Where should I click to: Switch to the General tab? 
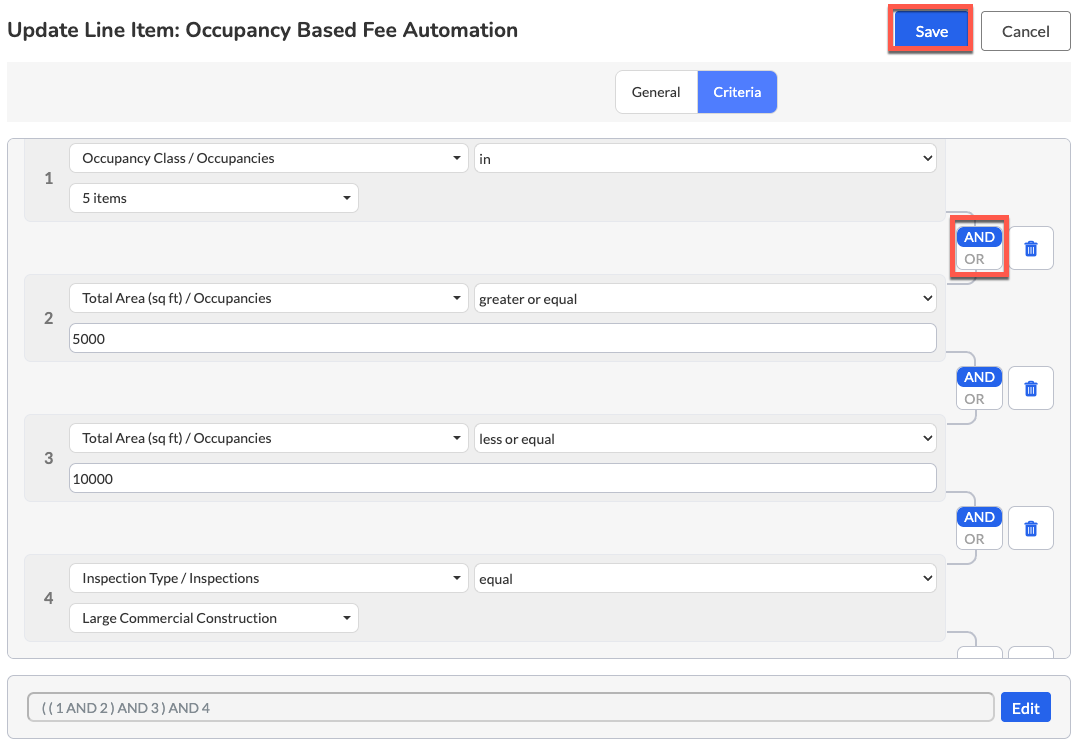tap(656, 92)
